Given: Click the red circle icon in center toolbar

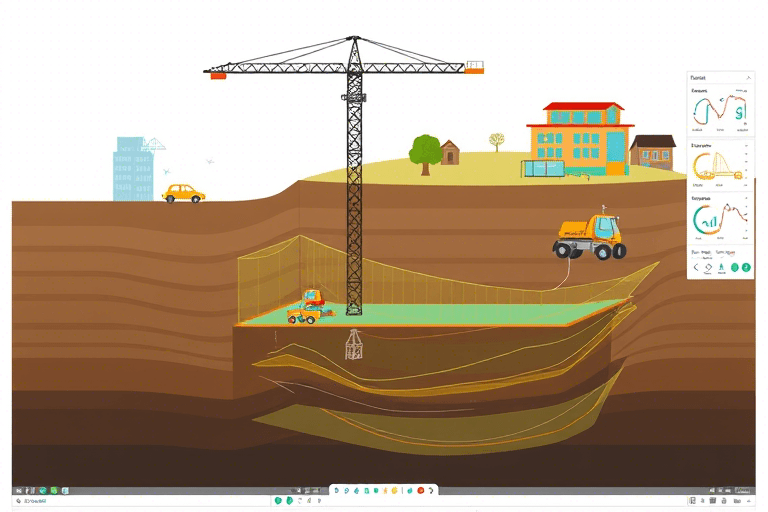Looking at the screenshot, I should [421, 490].
